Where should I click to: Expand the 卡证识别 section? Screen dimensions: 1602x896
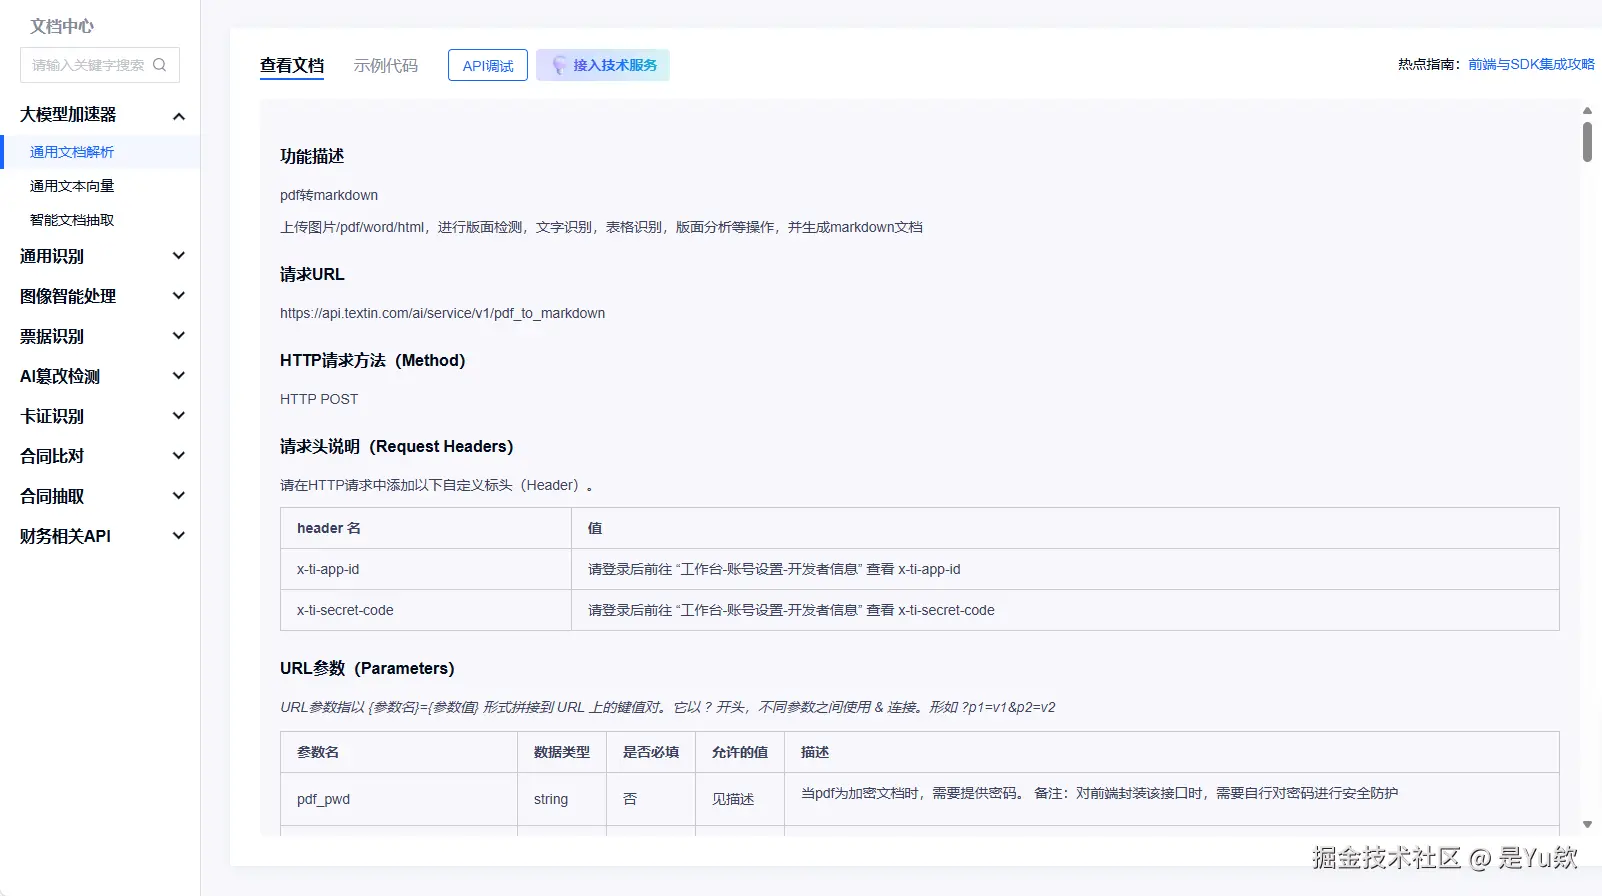point(179,416)
